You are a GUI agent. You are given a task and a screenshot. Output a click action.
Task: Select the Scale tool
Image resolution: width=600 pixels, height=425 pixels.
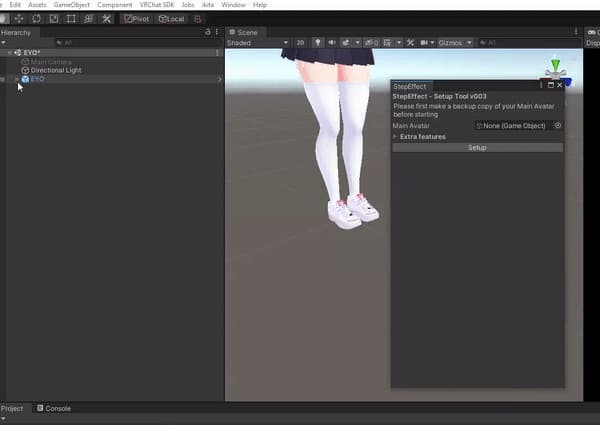pyautogui.click(x=53, y=19)
